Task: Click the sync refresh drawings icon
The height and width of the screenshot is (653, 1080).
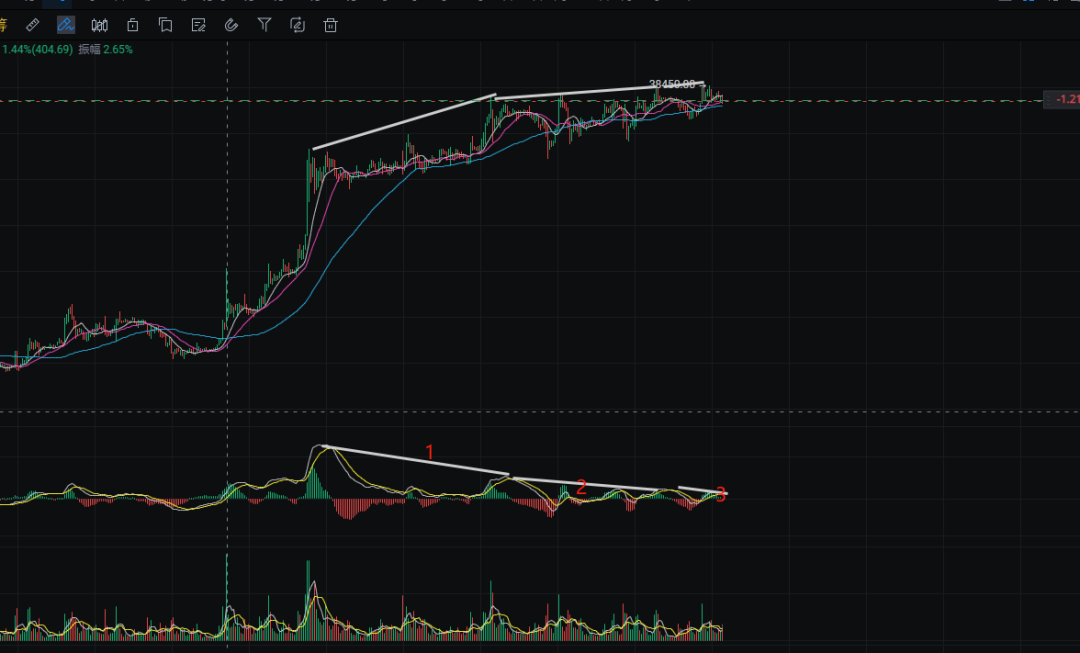Action: [298, 25]
